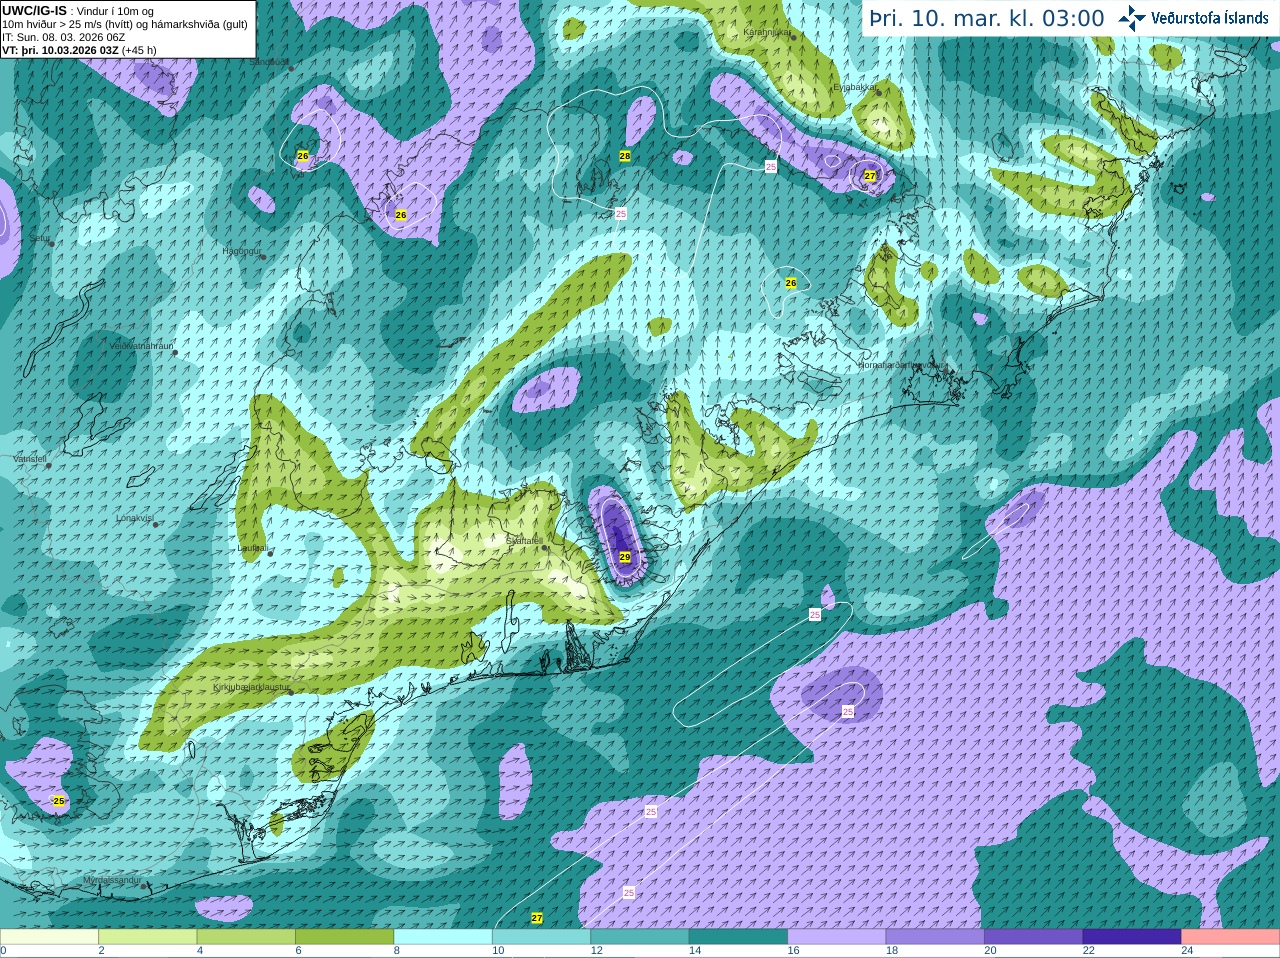Screen dimensions: 1280x958
Task: Click the Veiðivatnahraun station label
Action: pos(141,345)
